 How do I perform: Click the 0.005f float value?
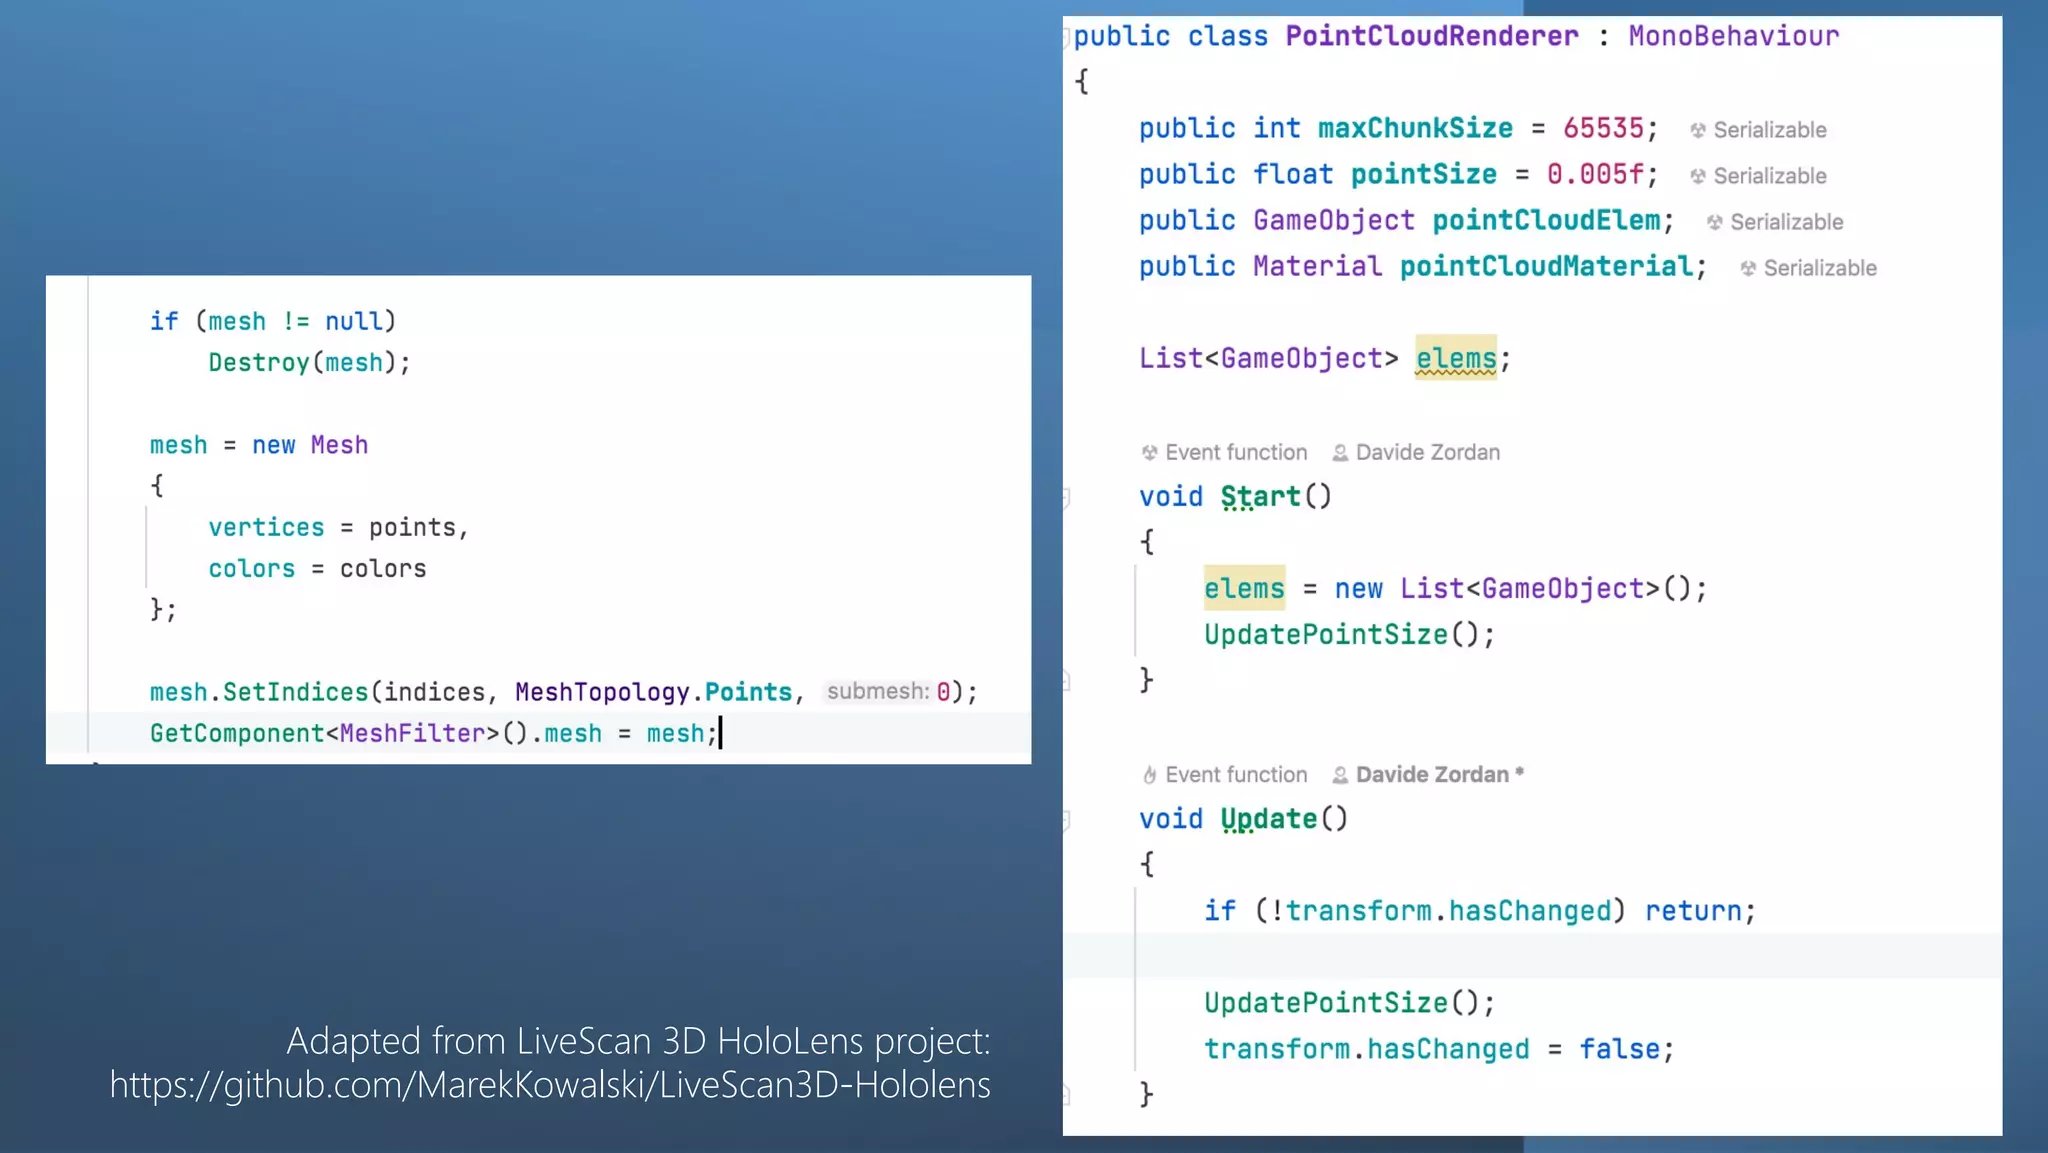[x=1595, y=175]
